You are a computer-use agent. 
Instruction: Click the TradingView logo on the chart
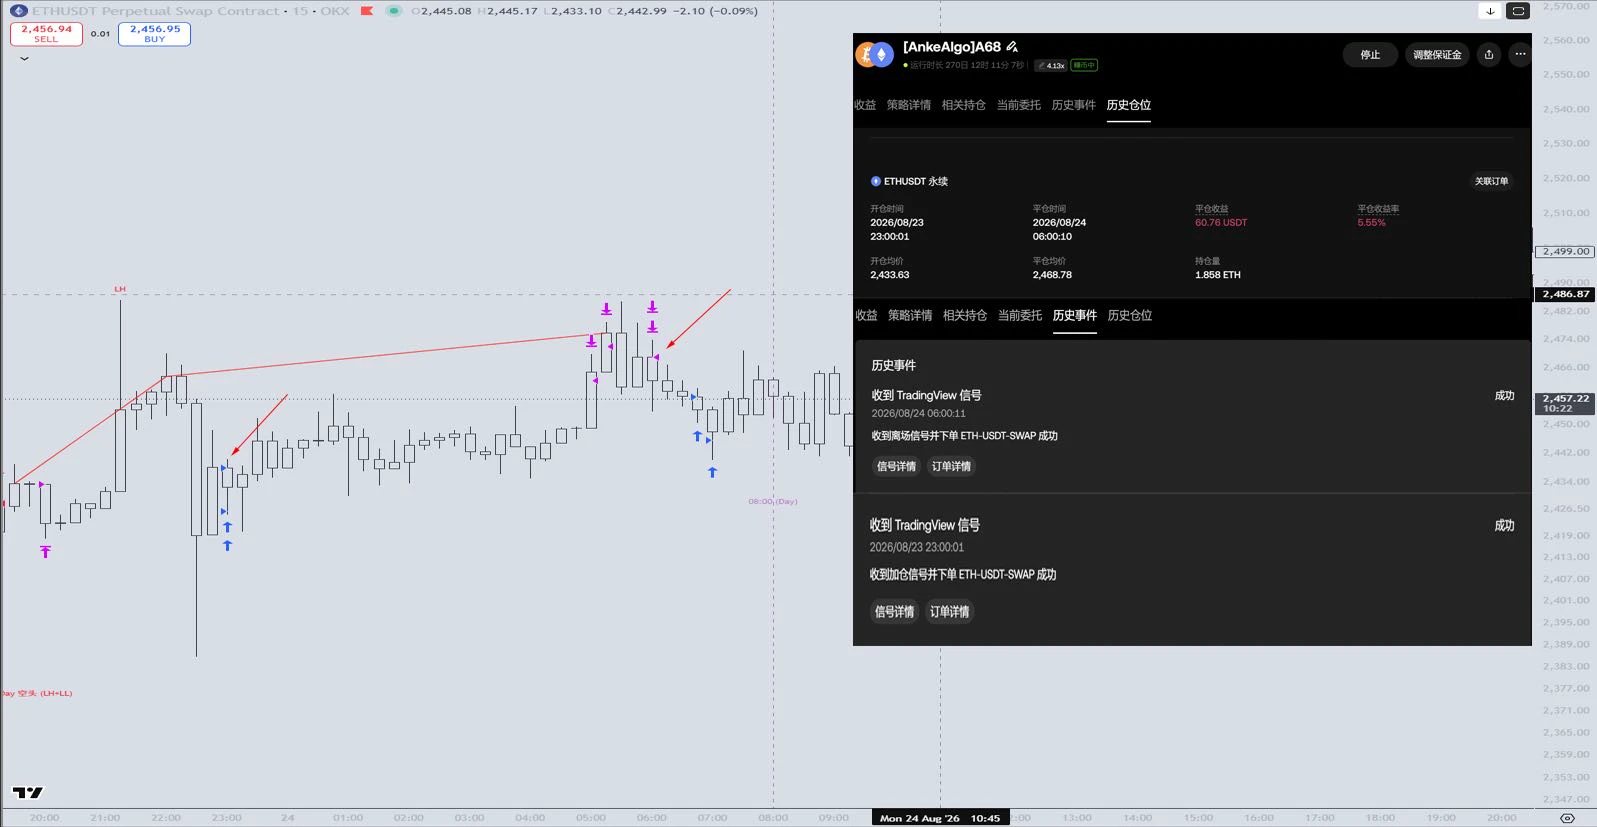click(x=28, y=793)
